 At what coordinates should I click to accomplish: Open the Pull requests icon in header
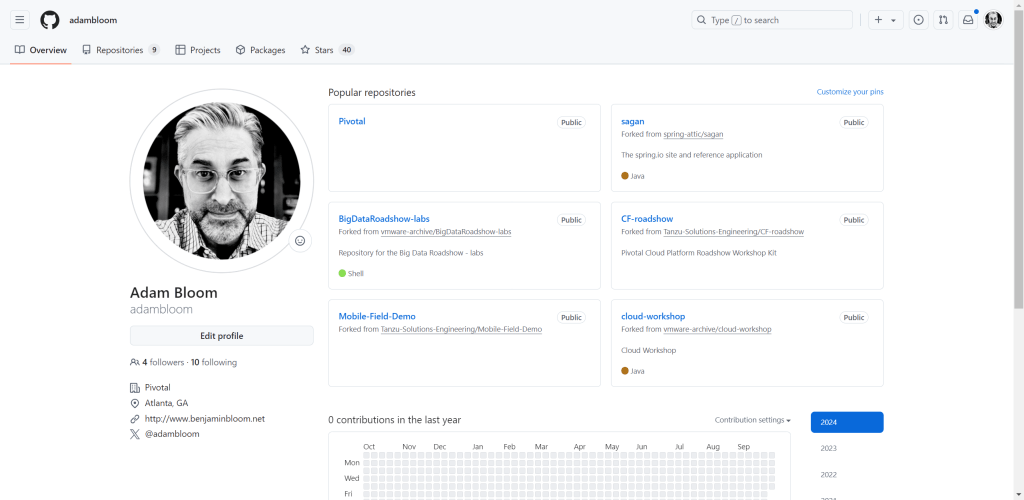pos(943,20)
